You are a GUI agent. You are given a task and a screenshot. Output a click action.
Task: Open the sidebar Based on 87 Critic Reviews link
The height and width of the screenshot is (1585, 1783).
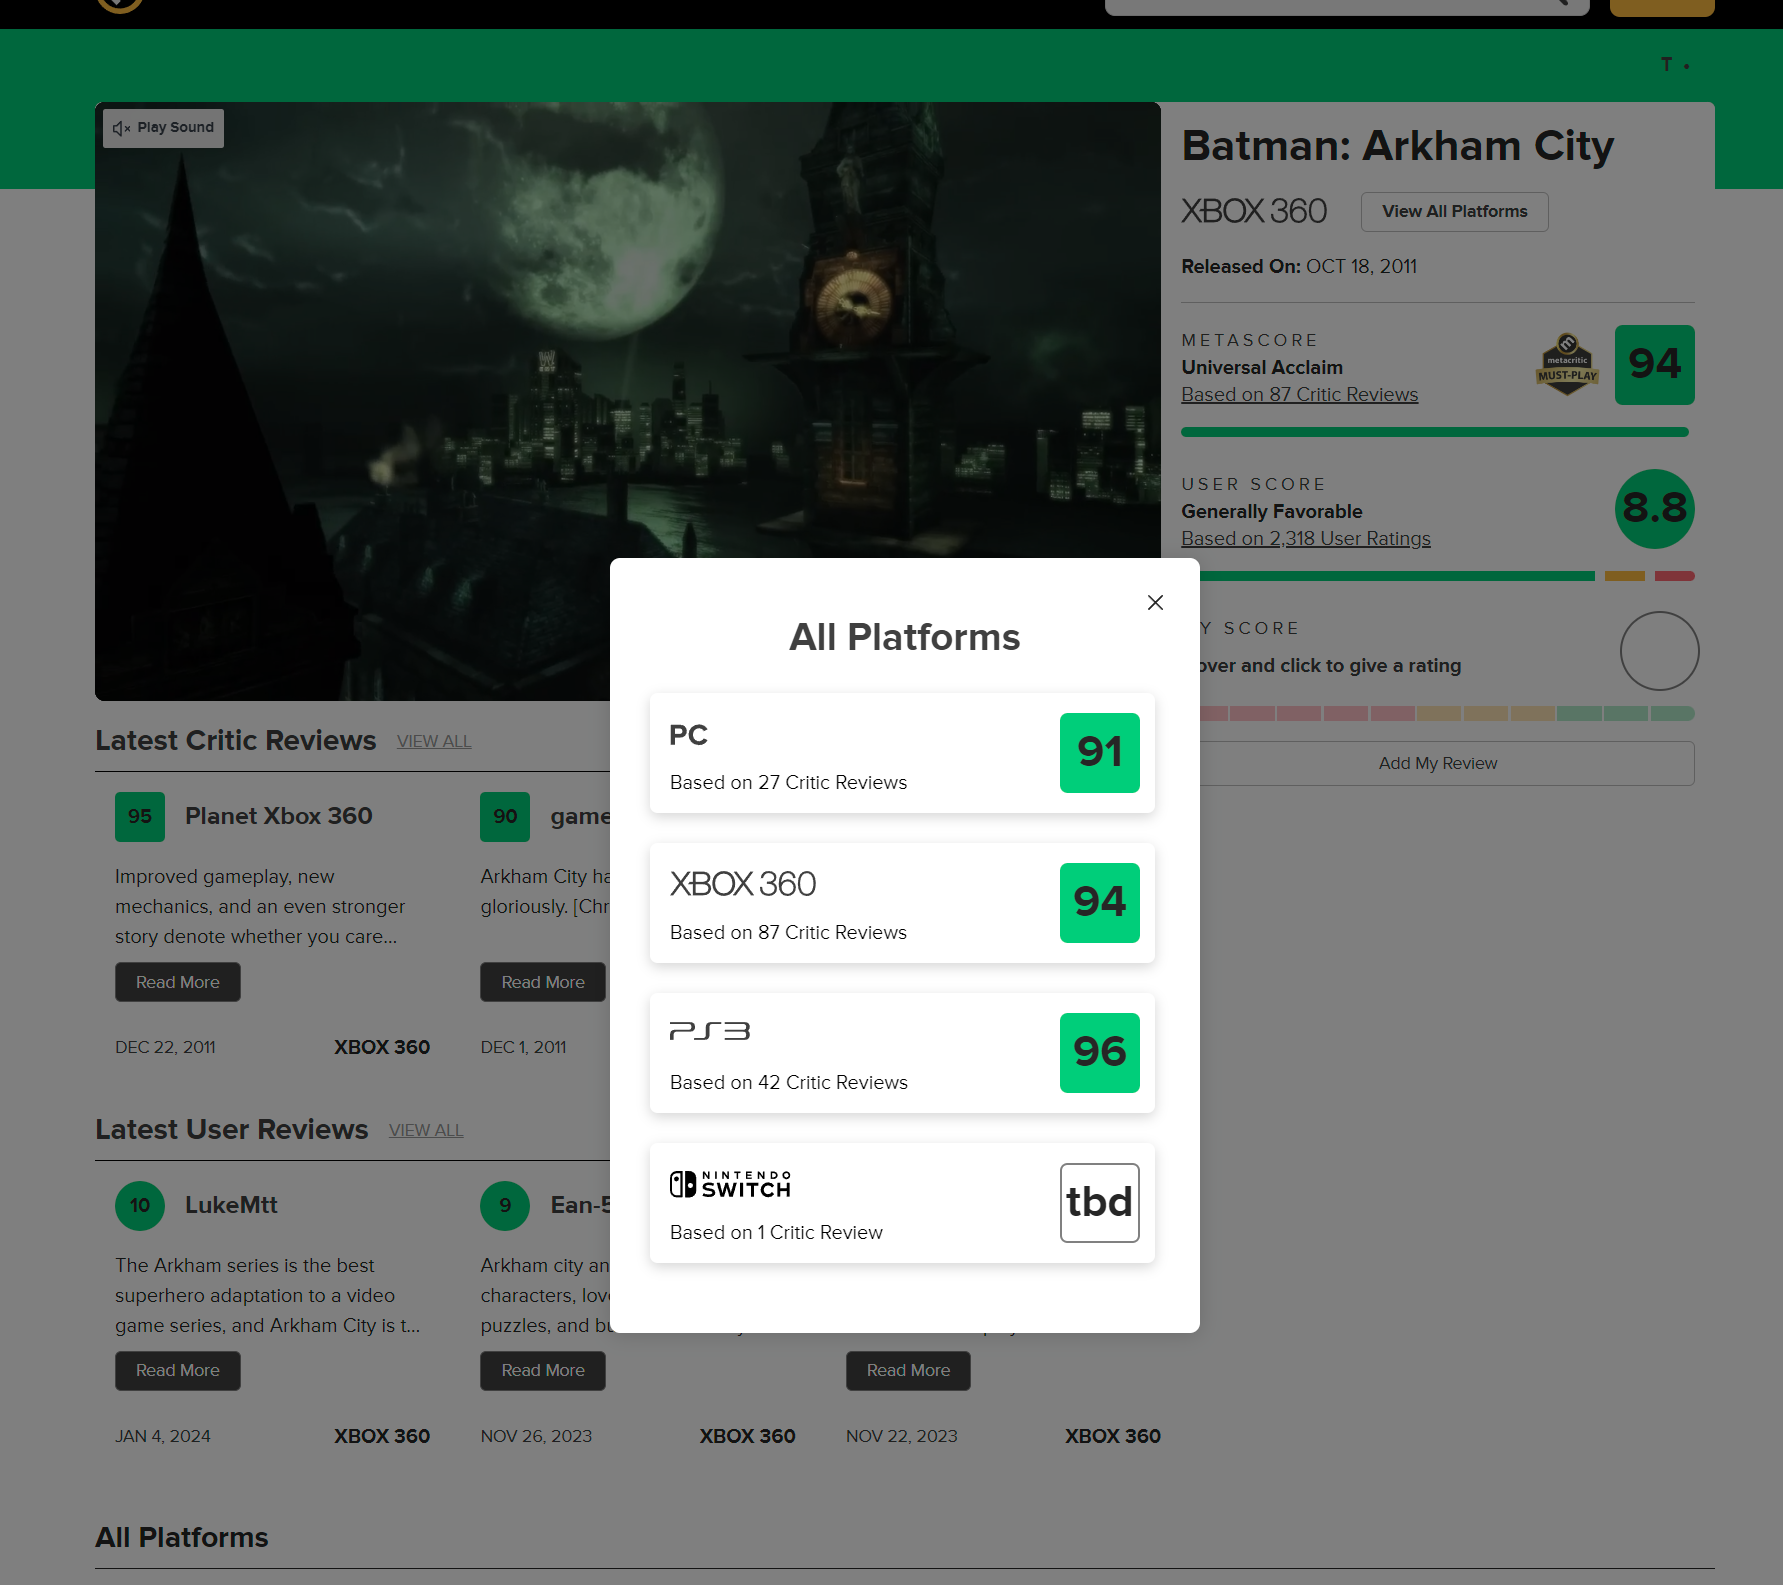tap(1299, 395)
